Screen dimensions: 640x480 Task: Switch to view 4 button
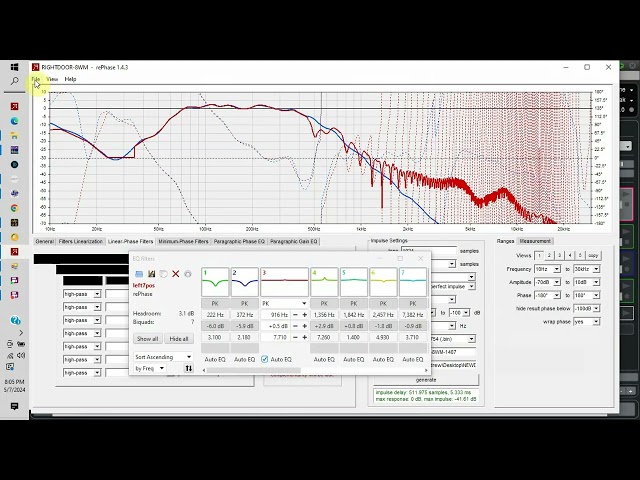coord(570,256)
